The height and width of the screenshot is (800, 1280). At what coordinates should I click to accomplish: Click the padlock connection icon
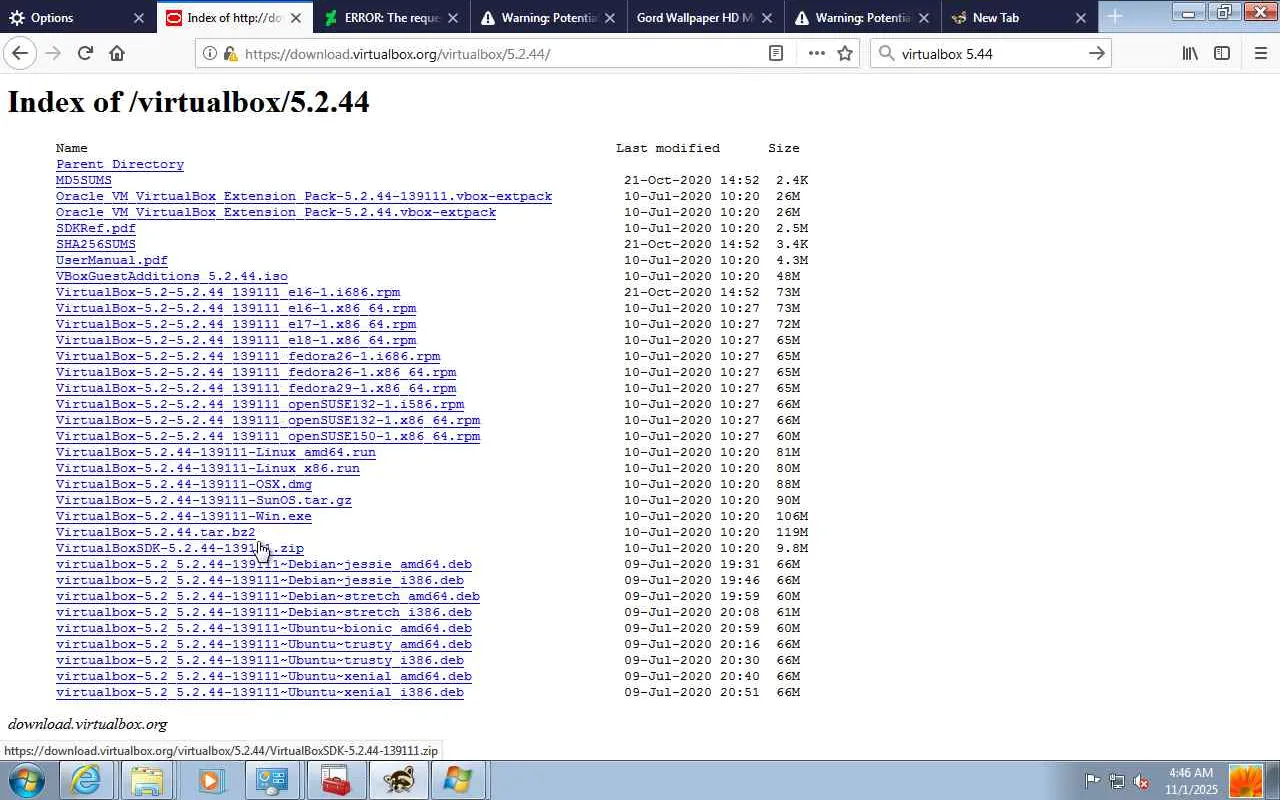230,54
